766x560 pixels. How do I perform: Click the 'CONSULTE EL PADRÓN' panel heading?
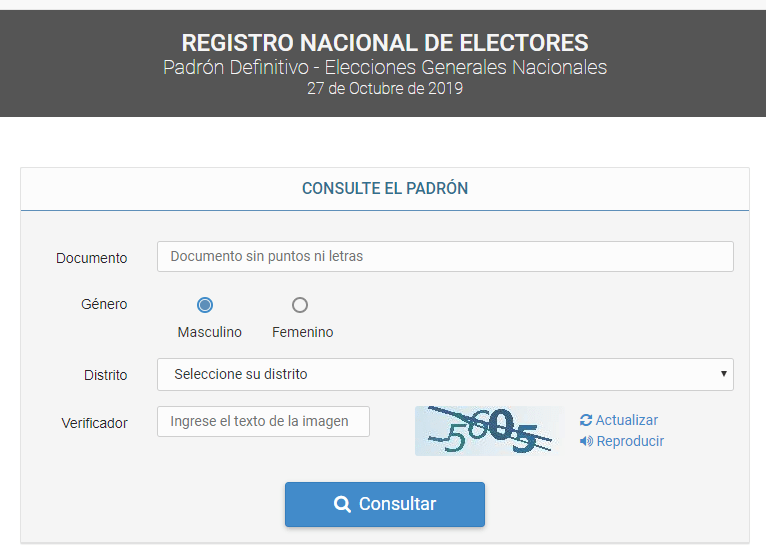[x=385, y=188]
